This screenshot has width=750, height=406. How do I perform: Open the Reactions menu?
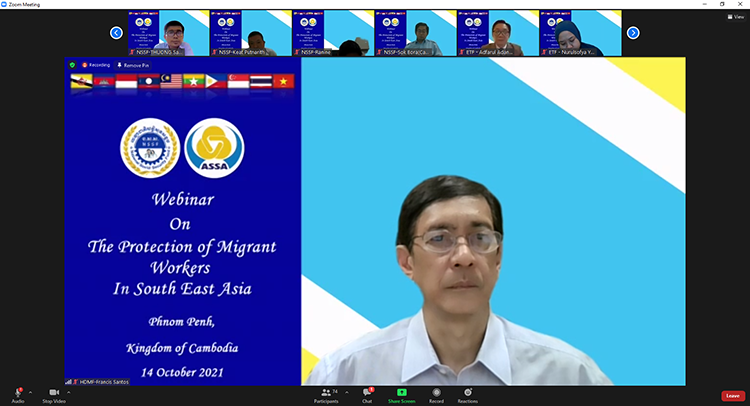467,395
